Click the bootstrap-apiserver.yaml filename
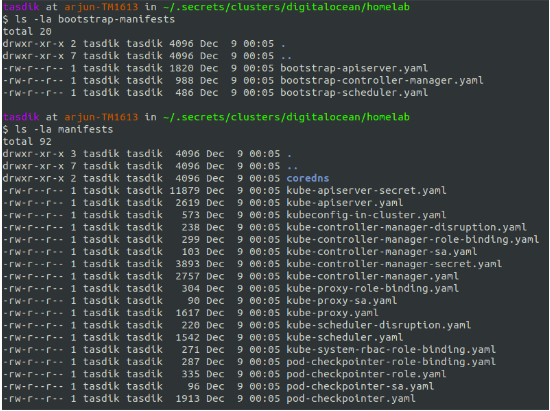Viewport: 550px width, 411px height. [354, 68]
